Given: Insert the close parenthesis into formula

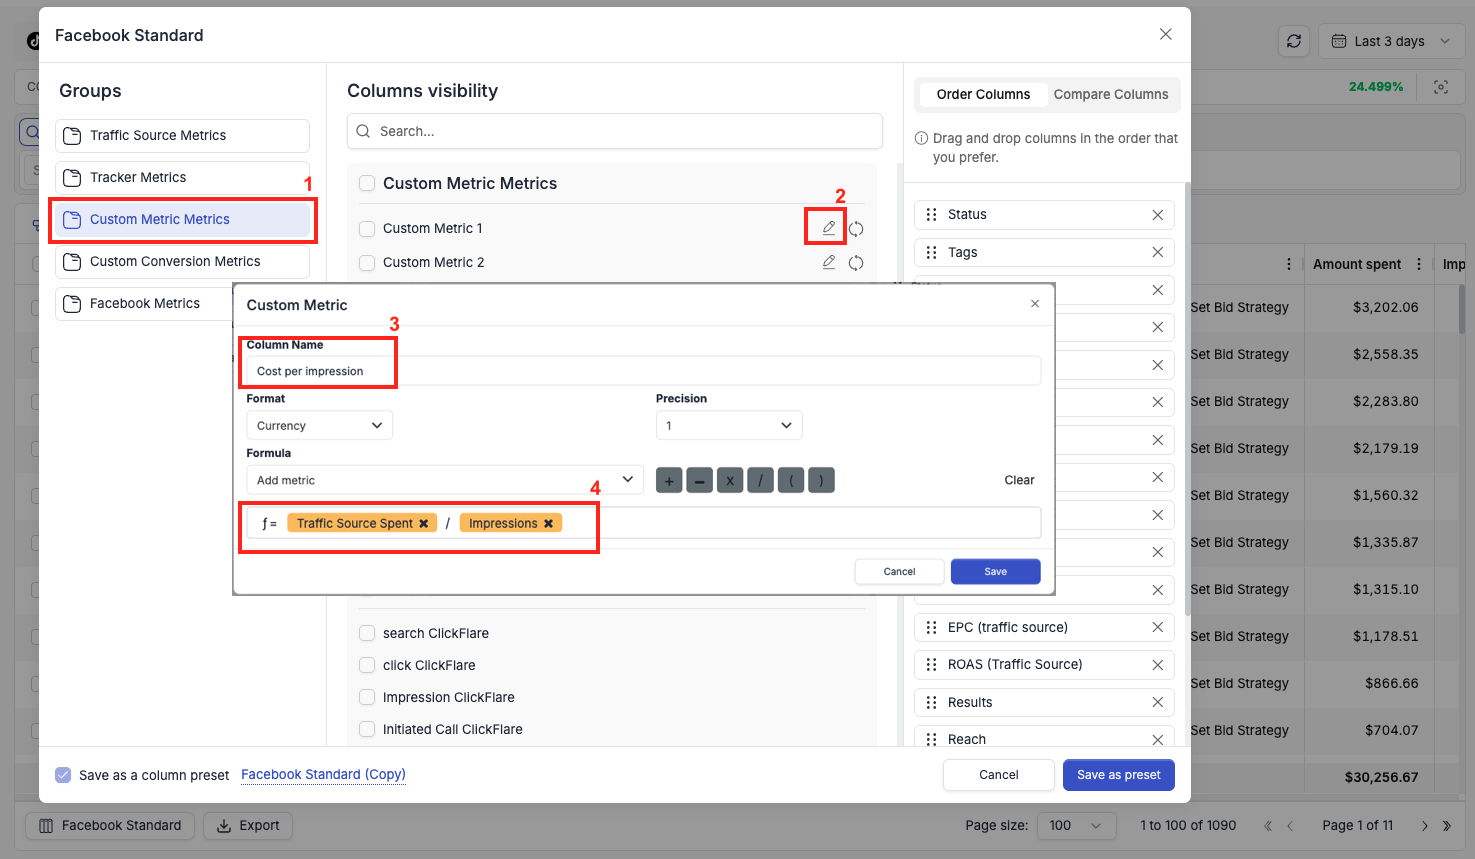Looking at the screenshot, I should (821, 481).
